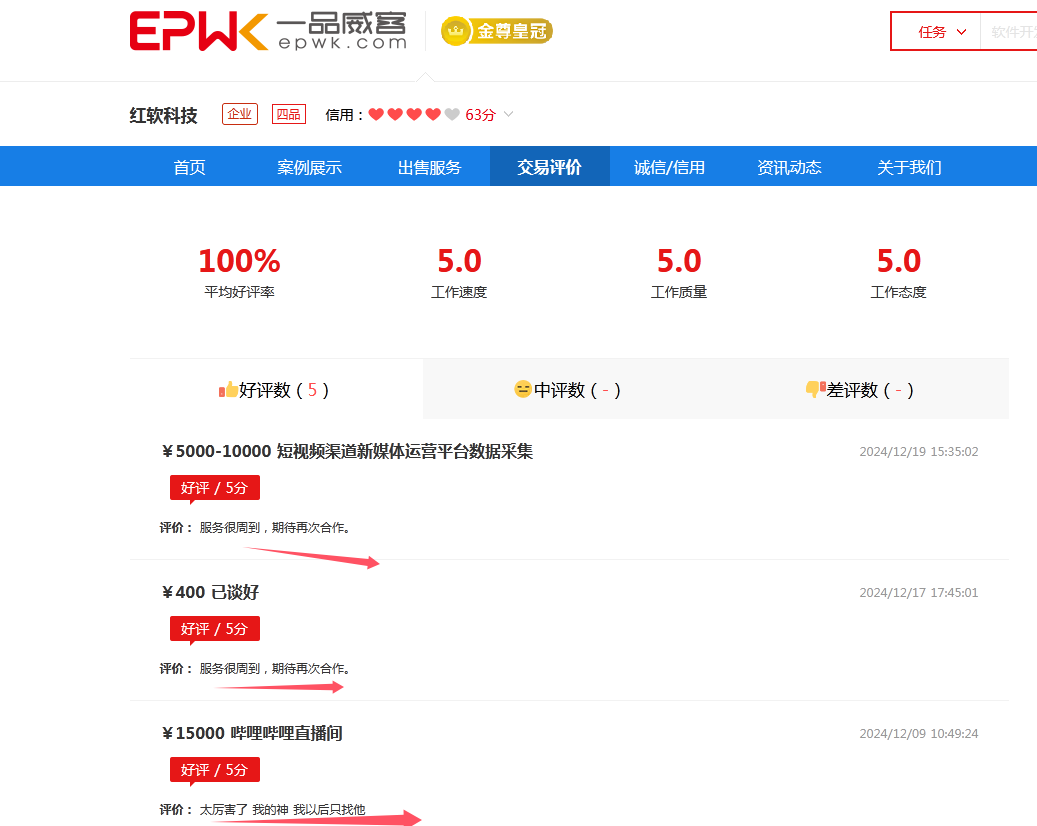
Task: Select the 交易评价 nav tab
Action: [x=550, y=167]
